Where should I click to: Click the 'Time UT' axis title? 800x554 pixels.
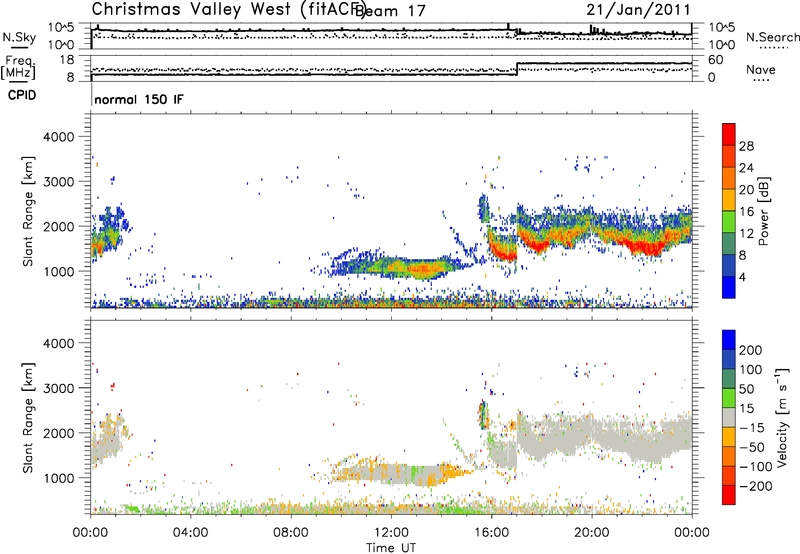click(x=391, y=547)
